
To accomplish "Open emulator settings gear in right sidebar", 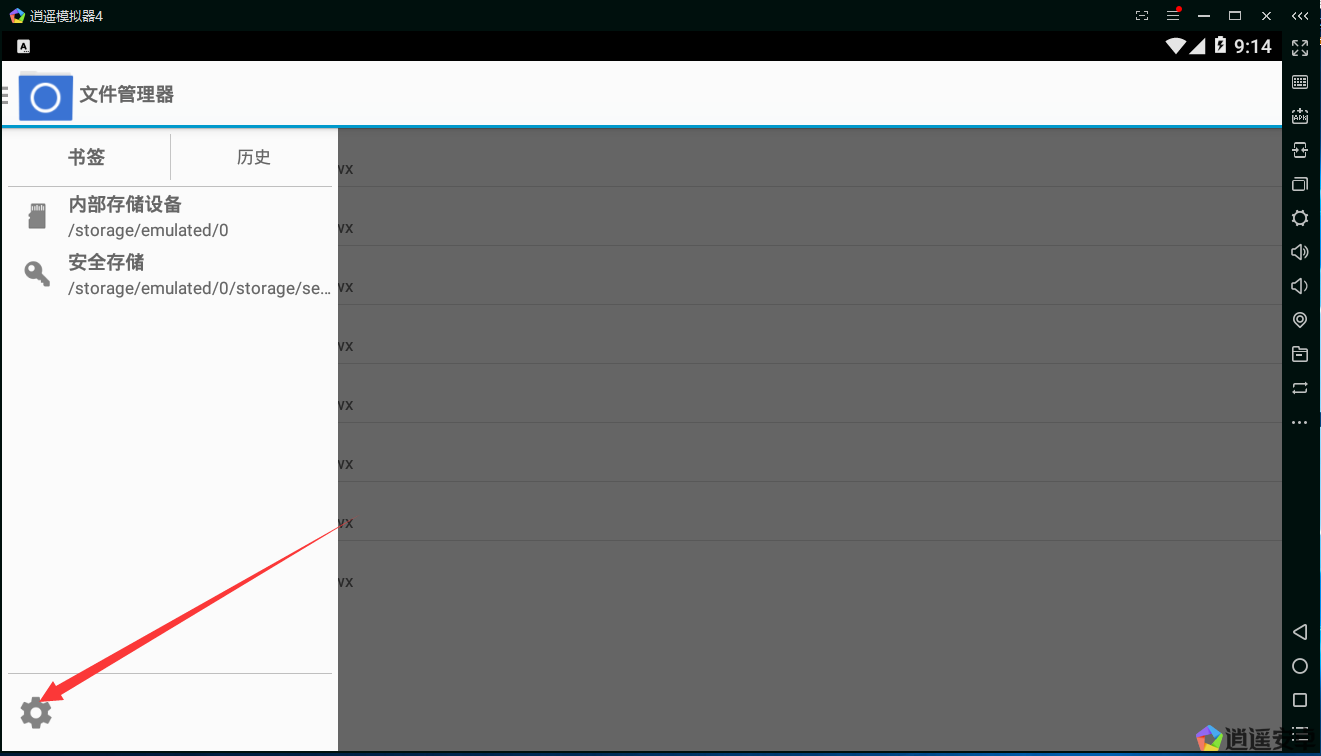I will click(1300, 218).
